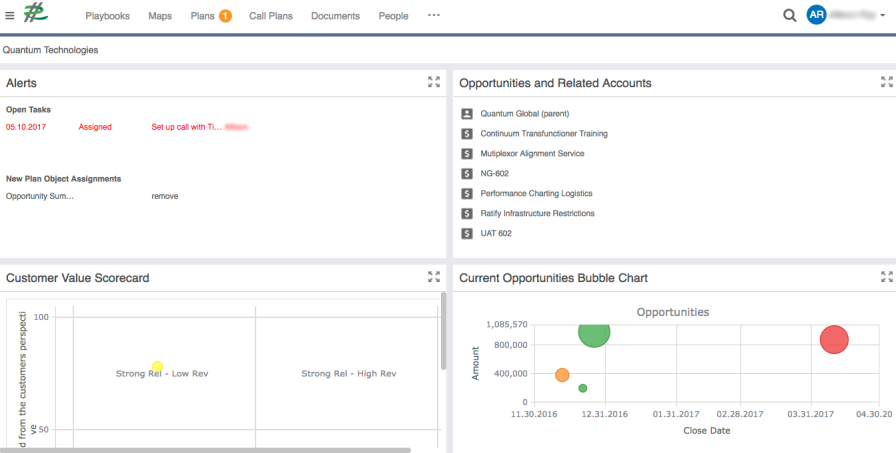Click the yellow scorecard data point
Screen dimensions: 896x453
pyautogui.click(x=157, y=367)
